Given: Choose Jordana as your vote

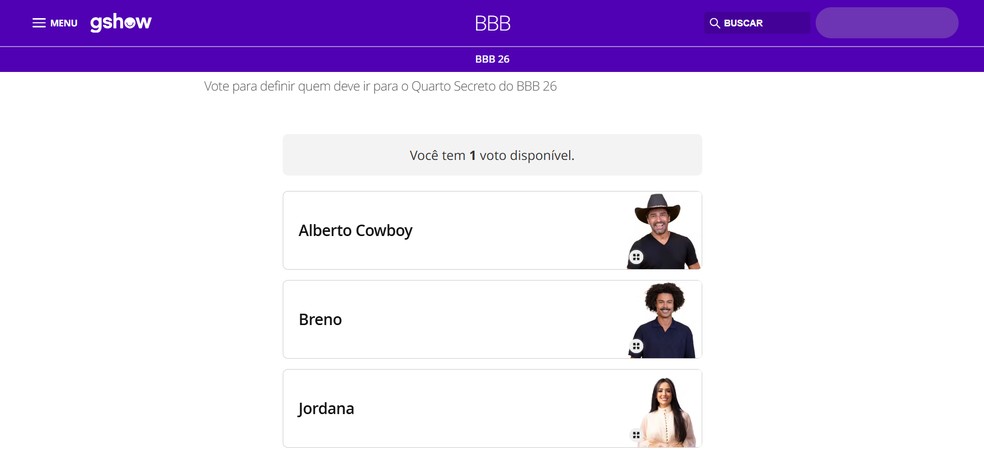Looking at the screenshot, I should [326, 408].
